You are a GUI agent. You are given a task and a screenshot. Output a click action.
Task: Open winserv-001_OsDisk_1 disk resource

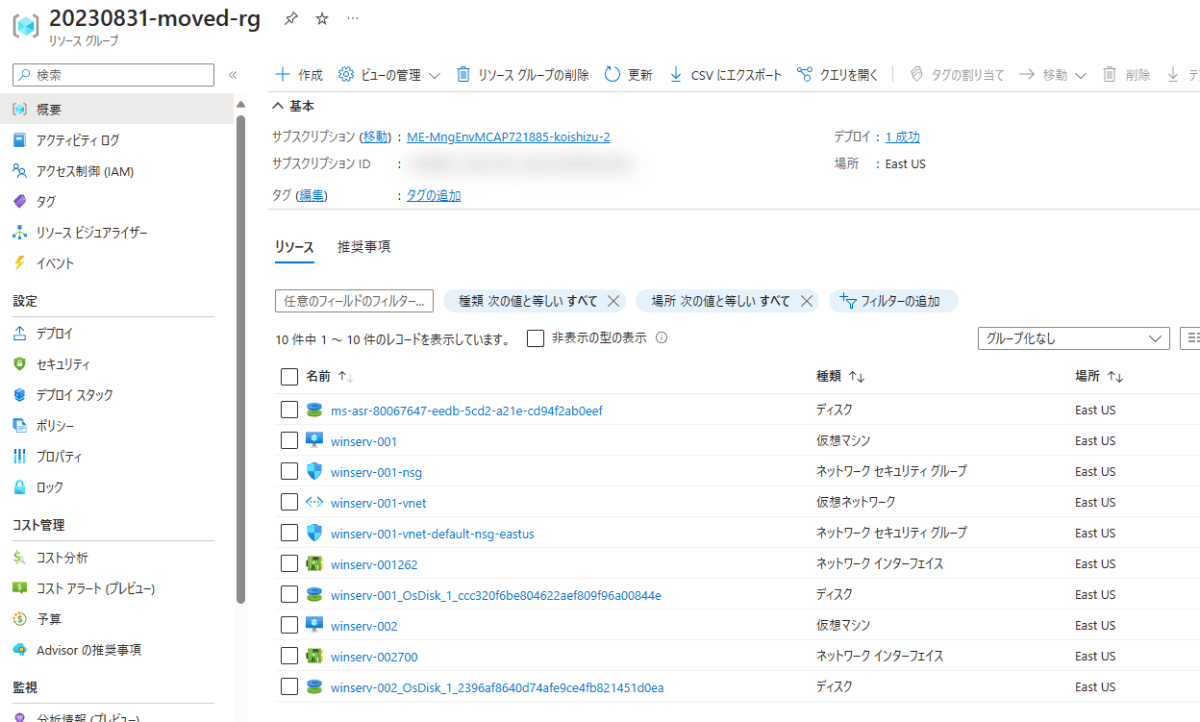[x=495, y=595]
